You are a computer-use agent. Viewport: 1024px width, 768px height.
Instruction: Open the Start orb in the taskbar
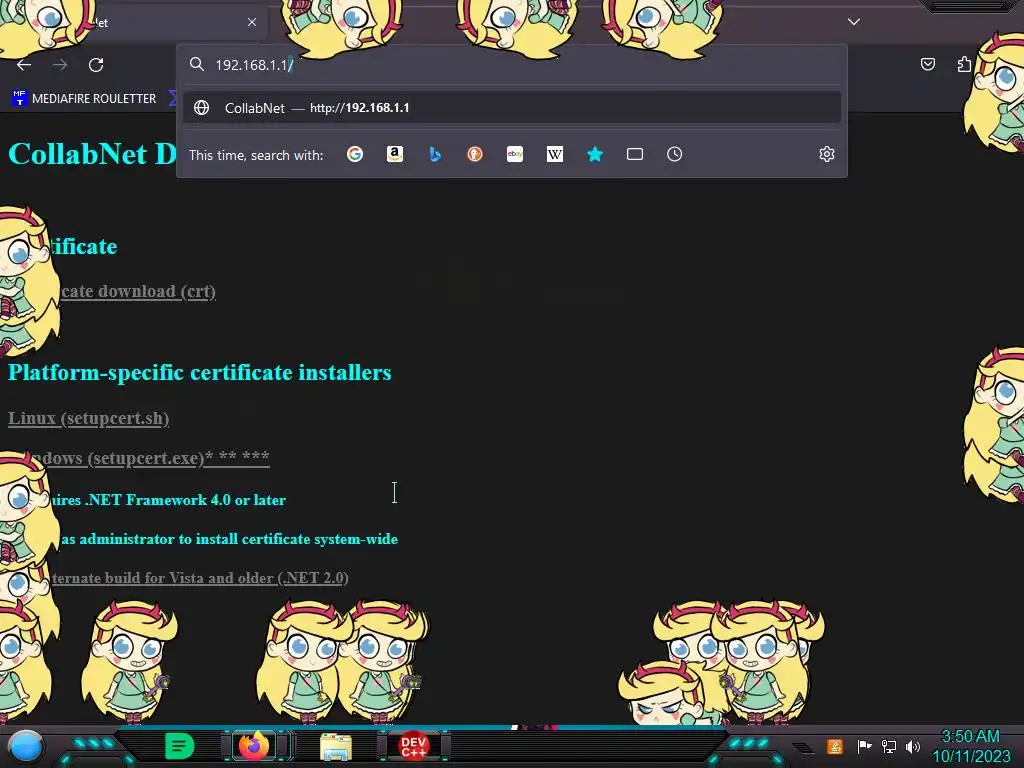point(26,747)
